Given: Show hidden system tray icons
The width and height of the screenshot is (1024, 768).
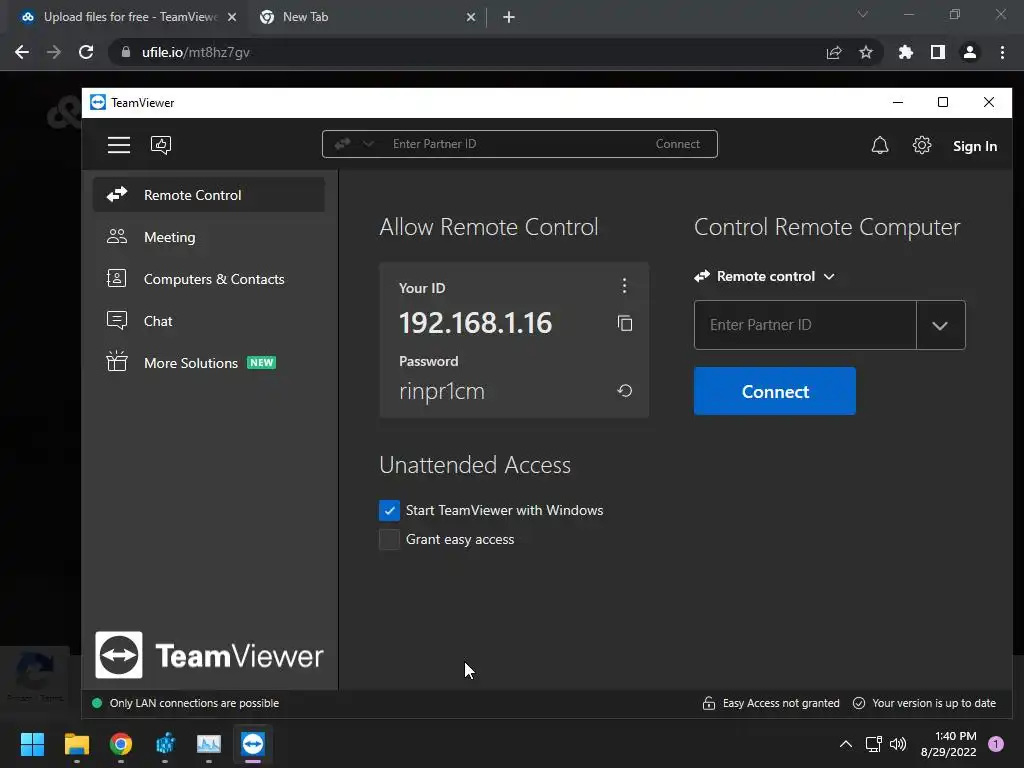Looking at the screenshot, I should click(845, 744).
